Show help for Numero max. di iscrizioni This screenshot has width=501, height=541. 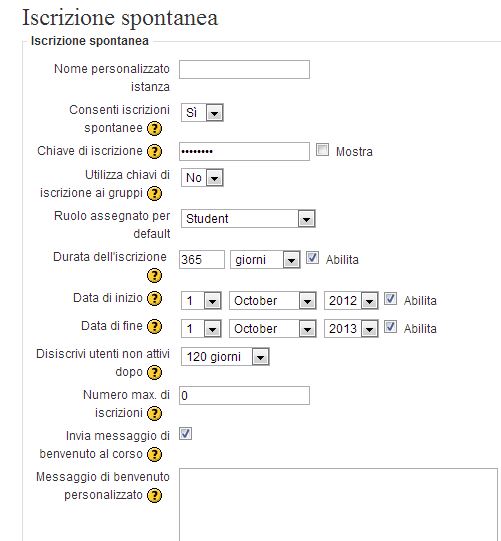pyautogui.click(x=154, y=413)
